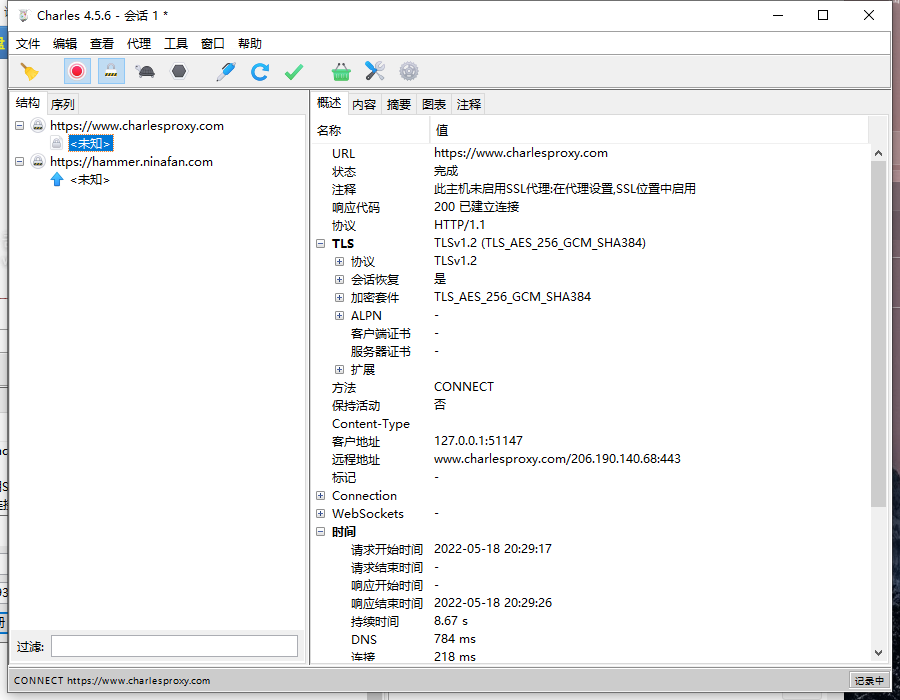Expand the 加密套件 row

point(339,298)
